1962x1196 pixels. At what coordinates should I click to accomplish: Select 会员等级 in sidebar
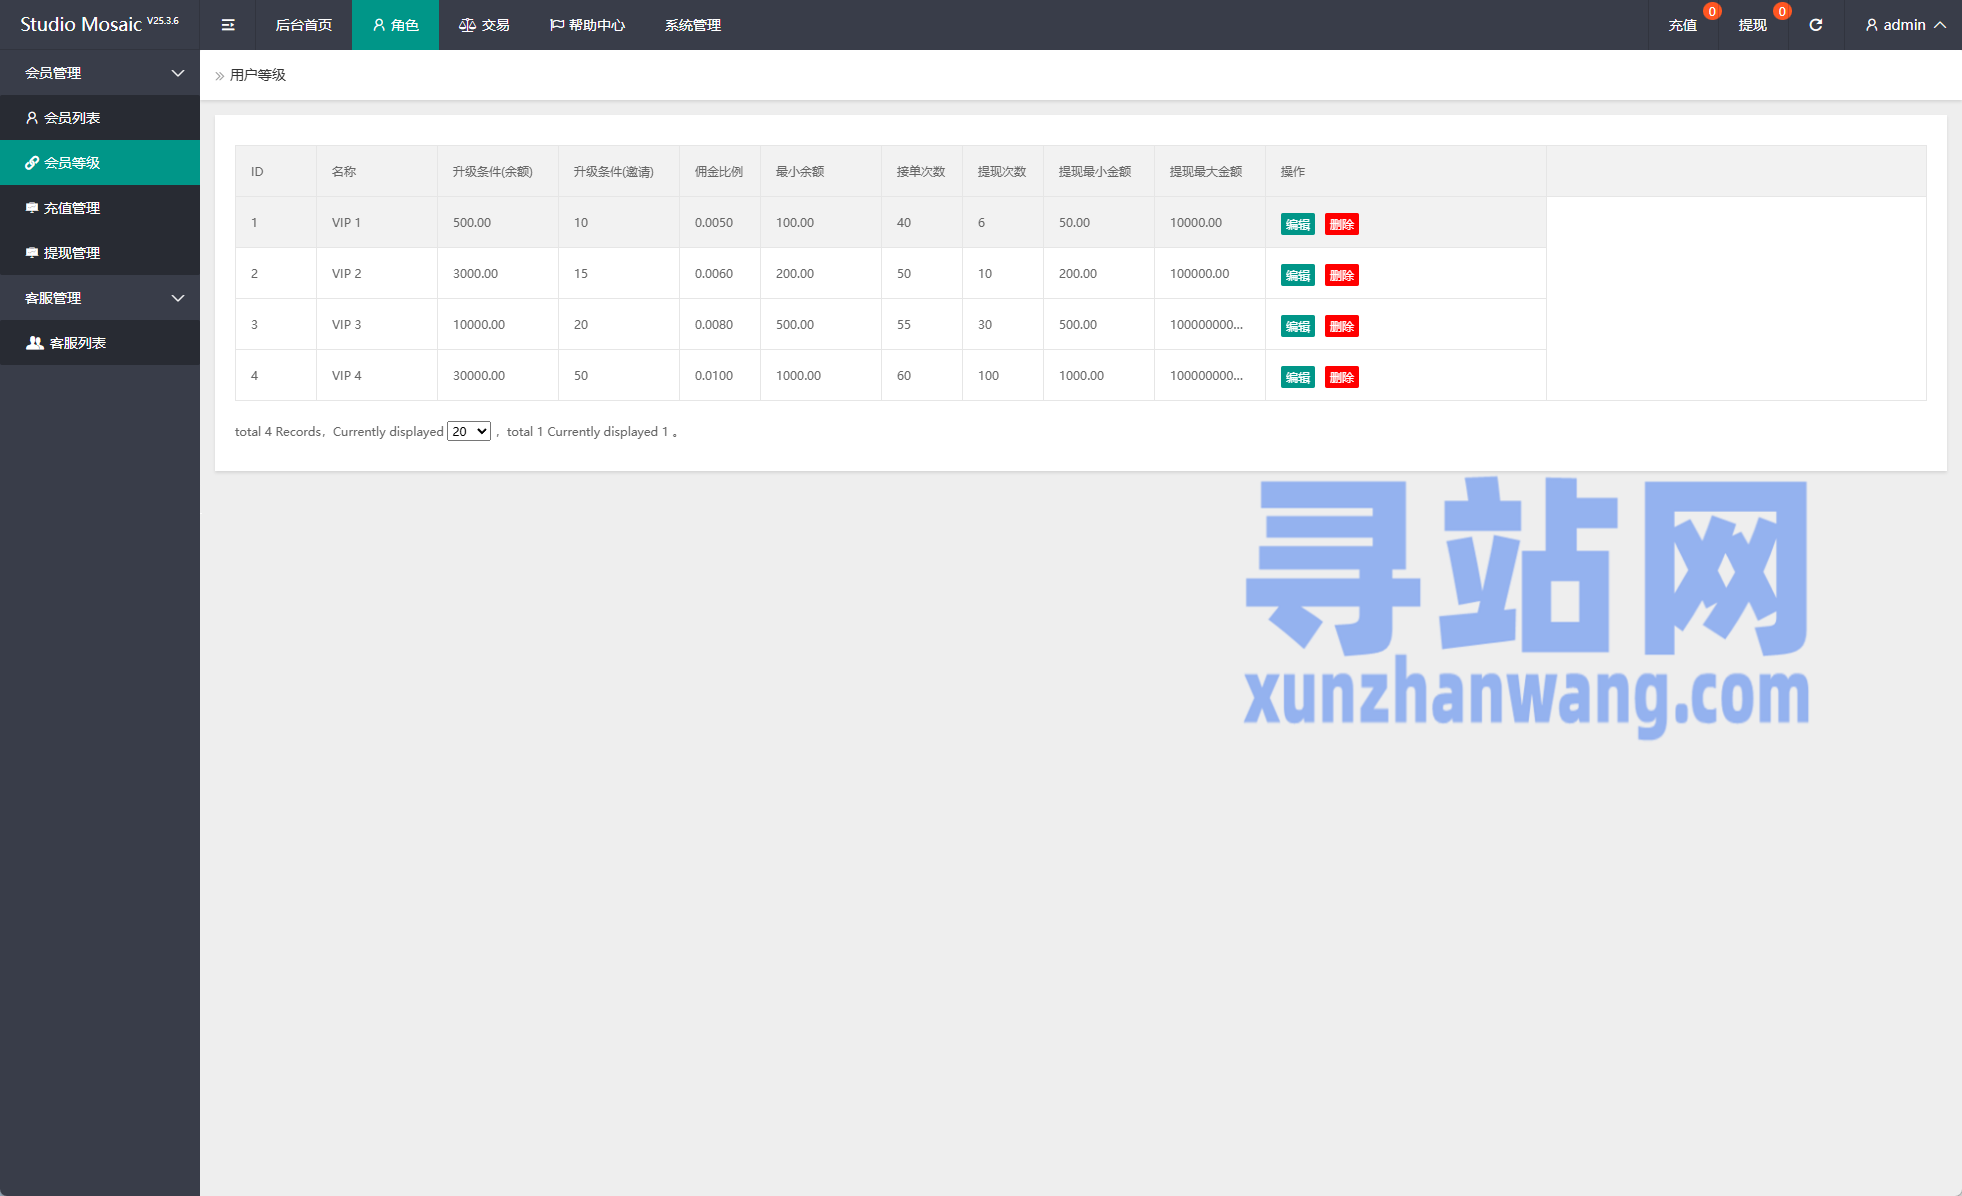(x=100, y=163)
